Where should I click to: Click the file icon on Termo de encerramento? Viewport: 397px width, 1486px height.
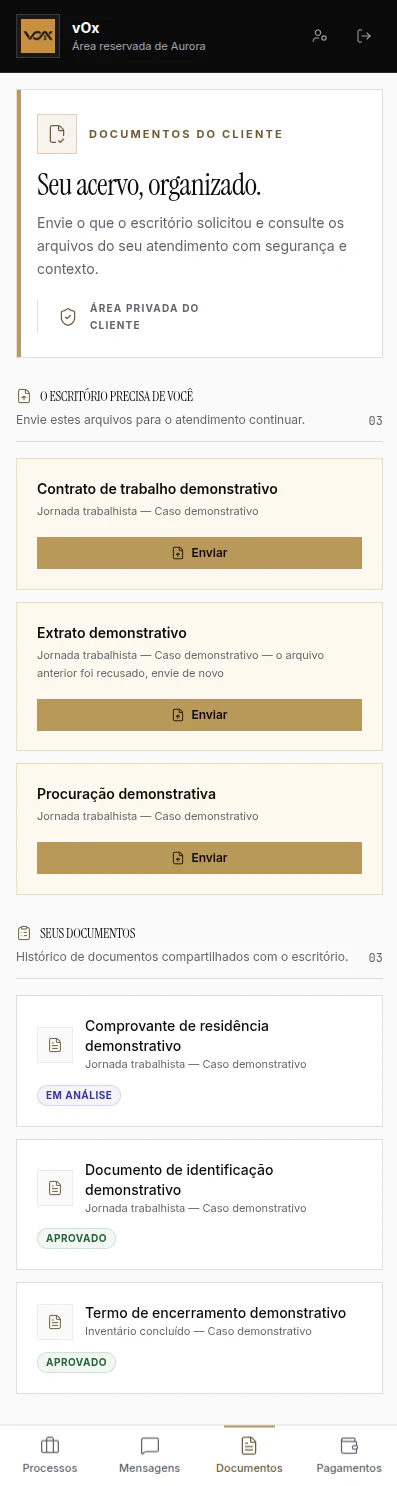tap(55, 1321)
